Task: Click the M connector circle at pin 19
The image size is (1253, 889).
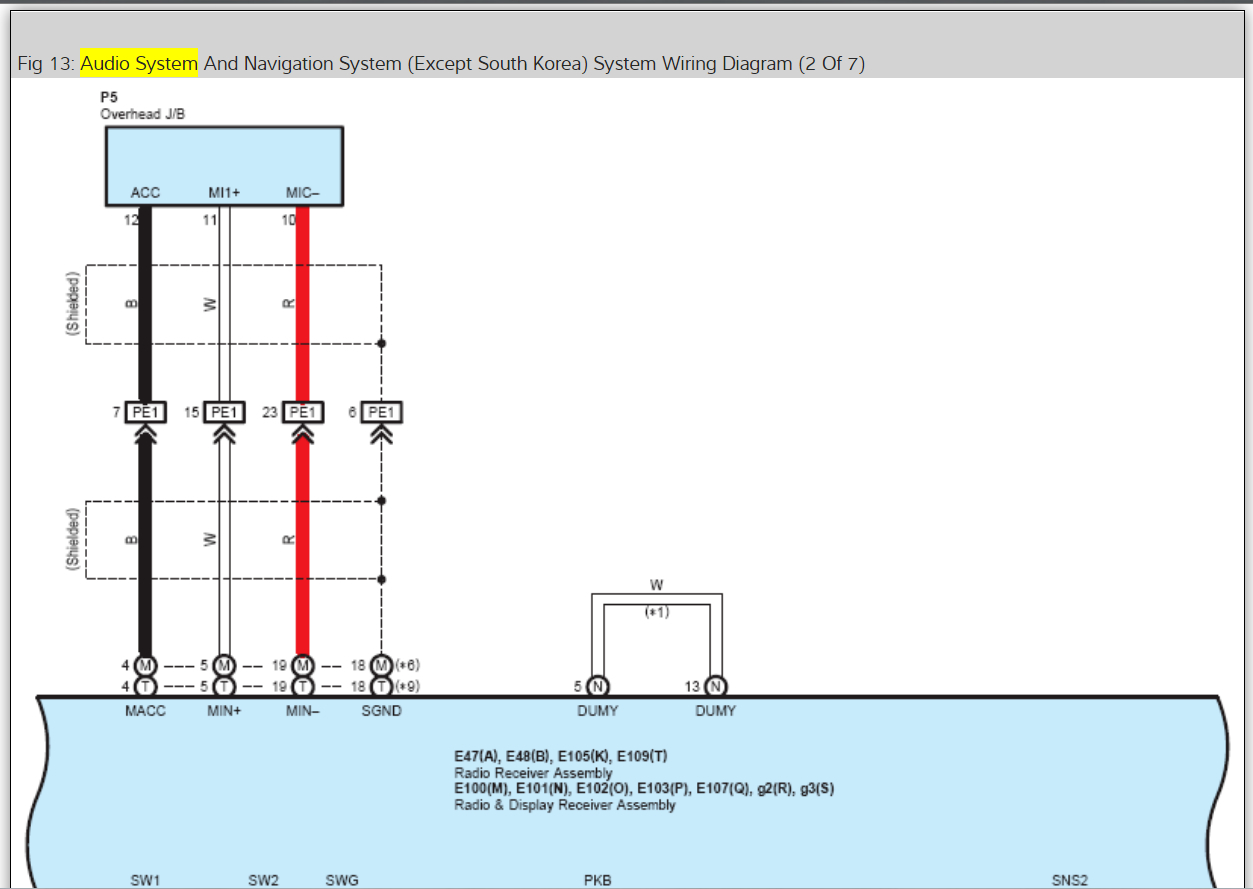Action: [x=302, y=665]
